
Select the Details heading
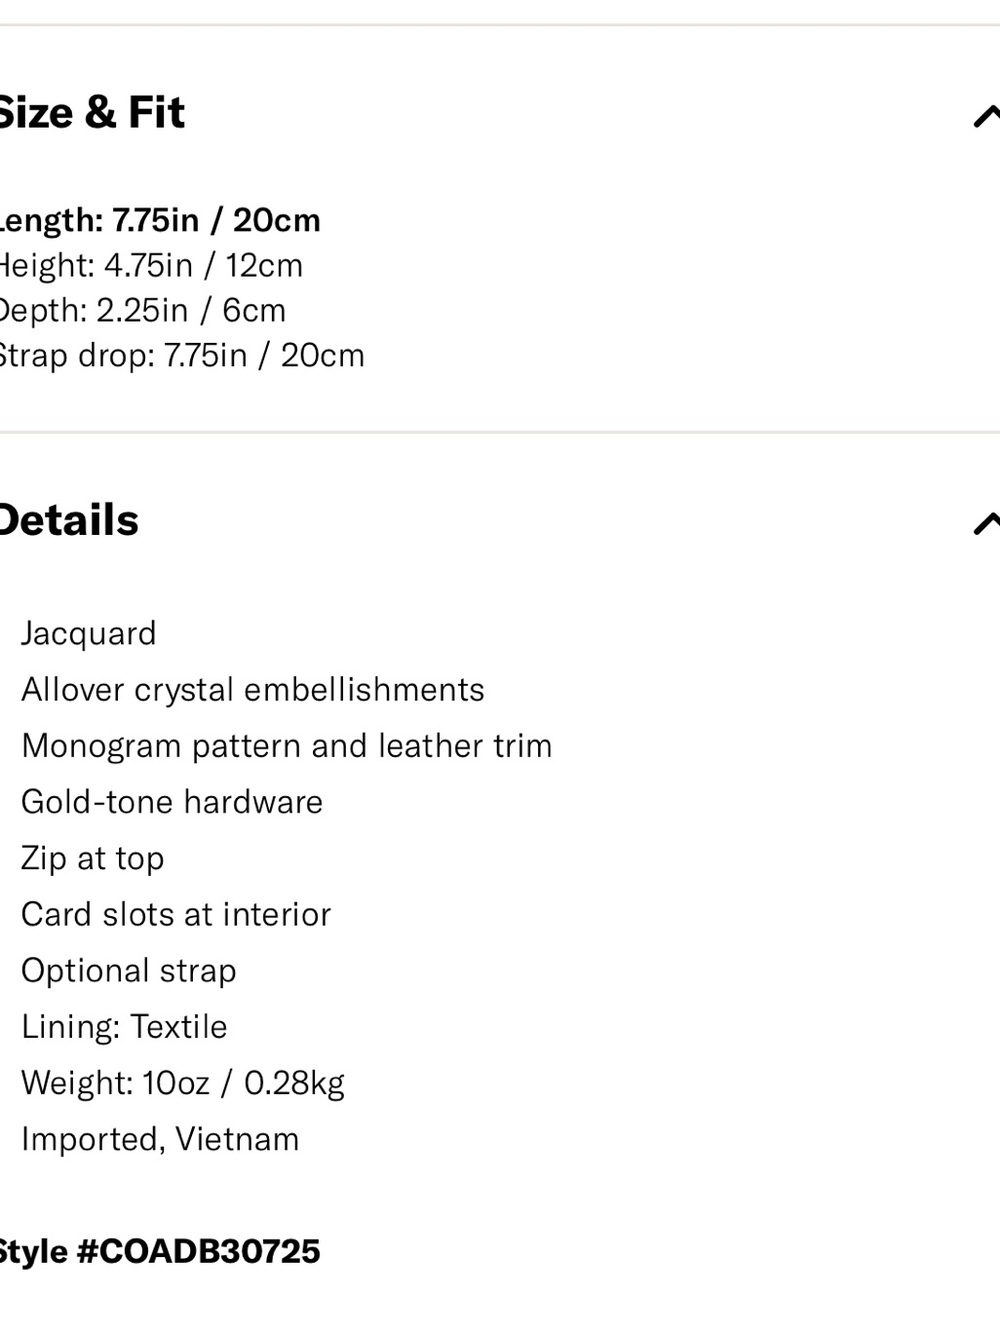69,520
